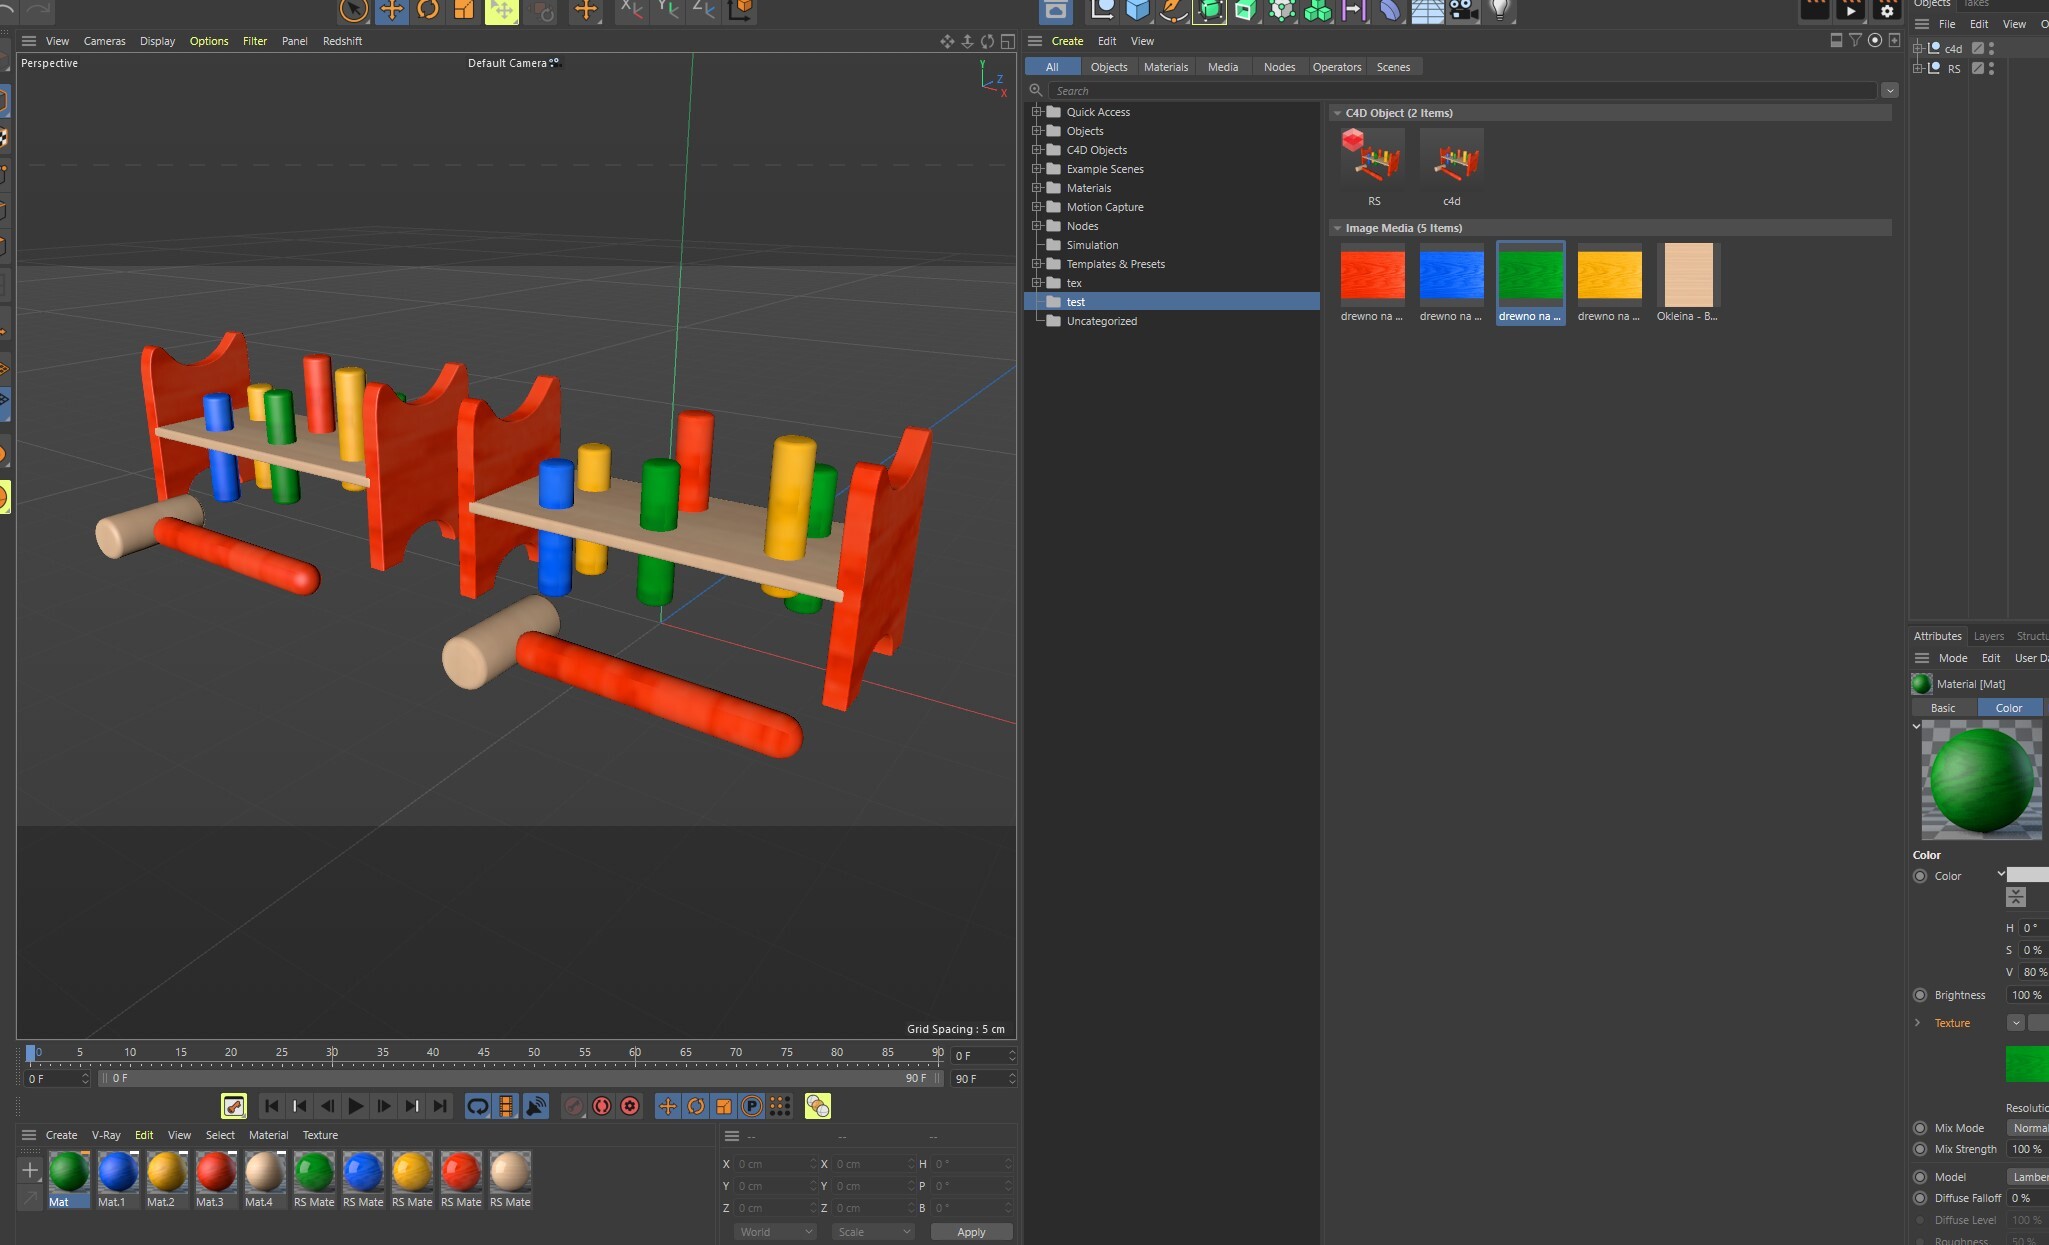Viewport: 2049px width, 1245px height.
Task: Open Create menu in asset browser
Action: [1067, 41]
